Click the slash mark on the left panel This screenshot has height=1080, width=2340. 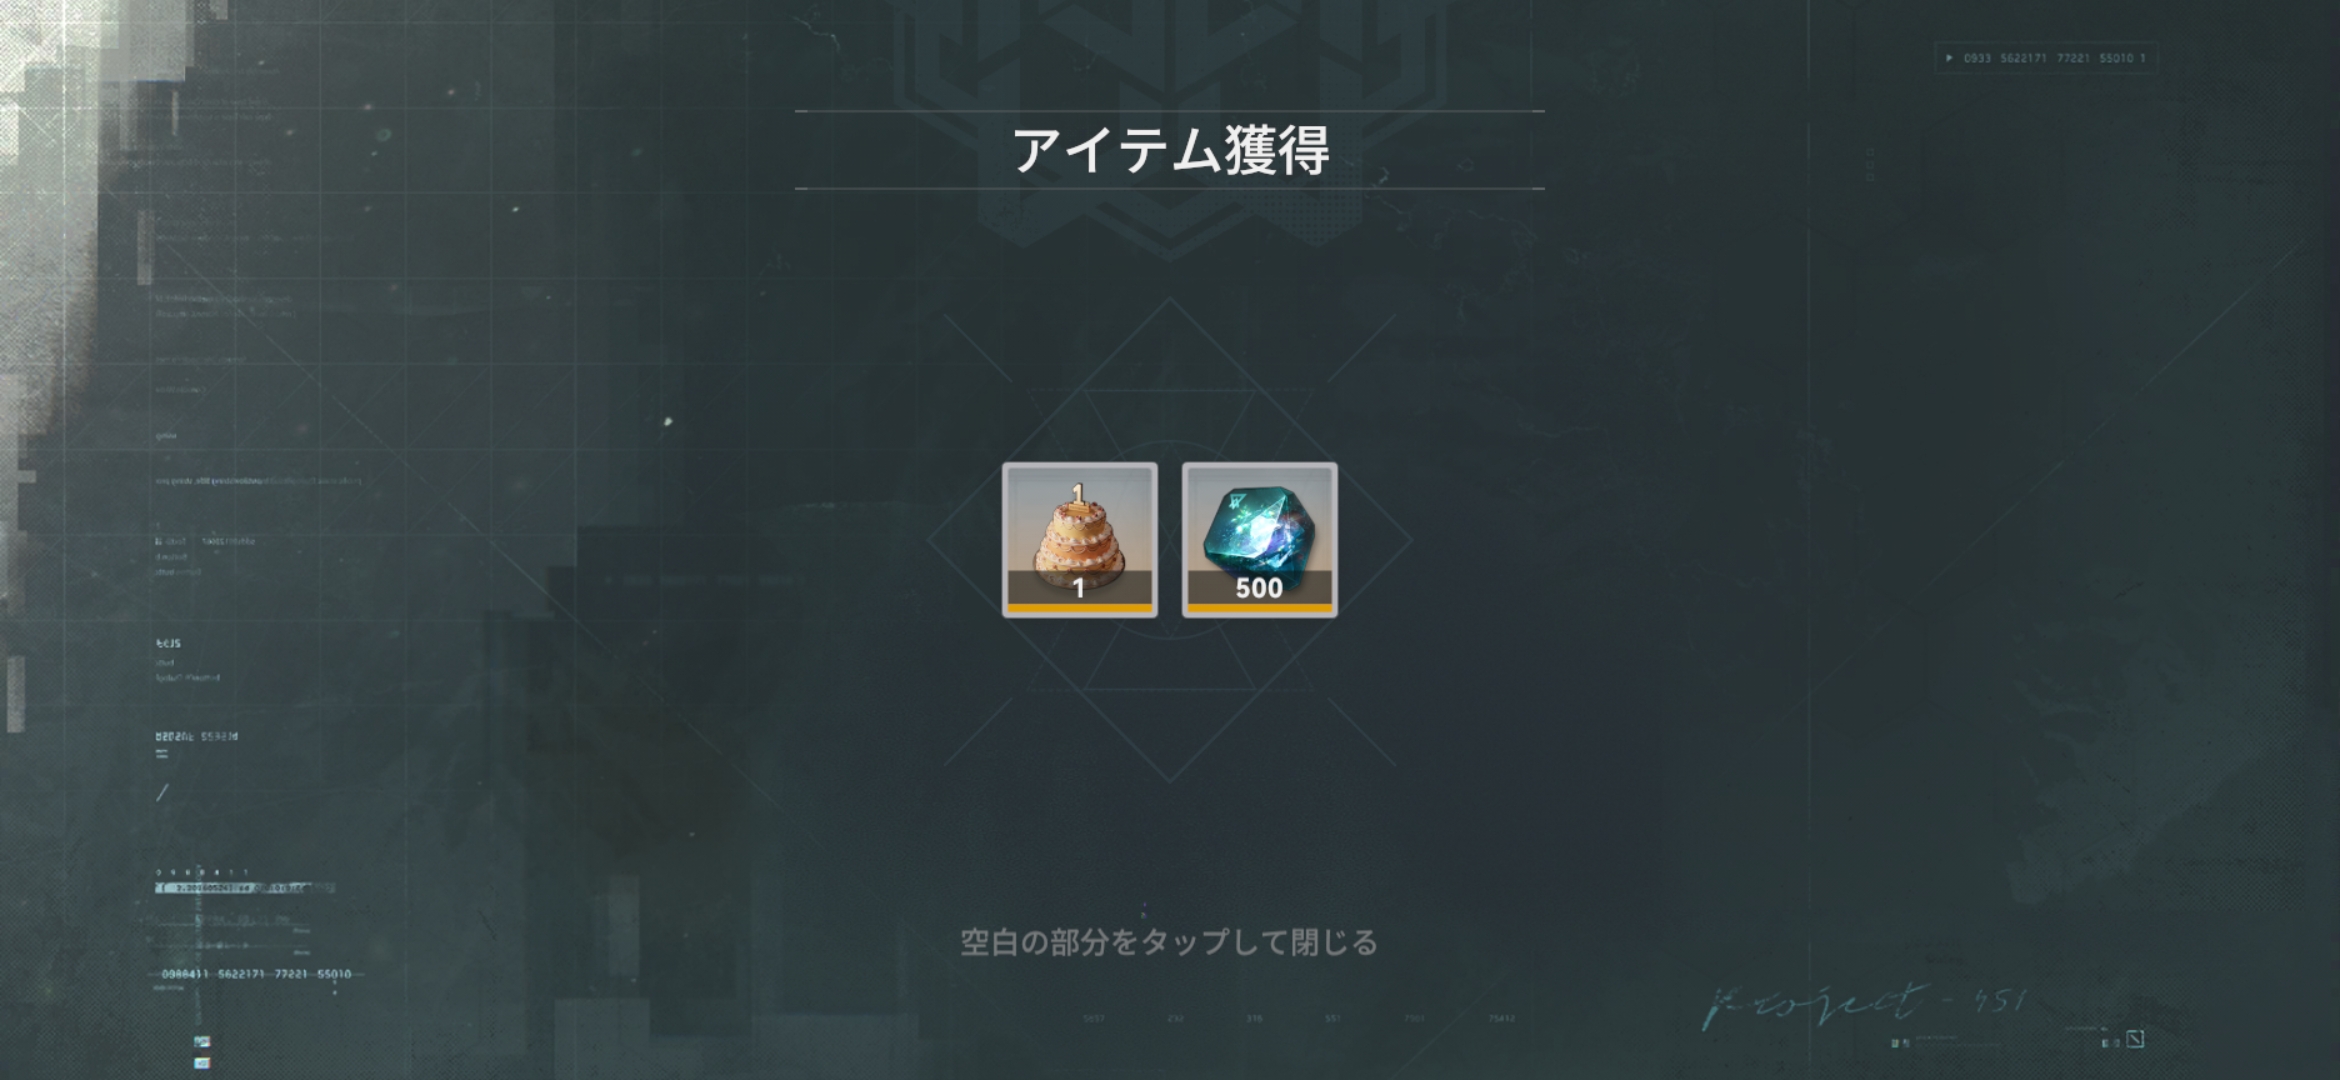tap(162, 792)
